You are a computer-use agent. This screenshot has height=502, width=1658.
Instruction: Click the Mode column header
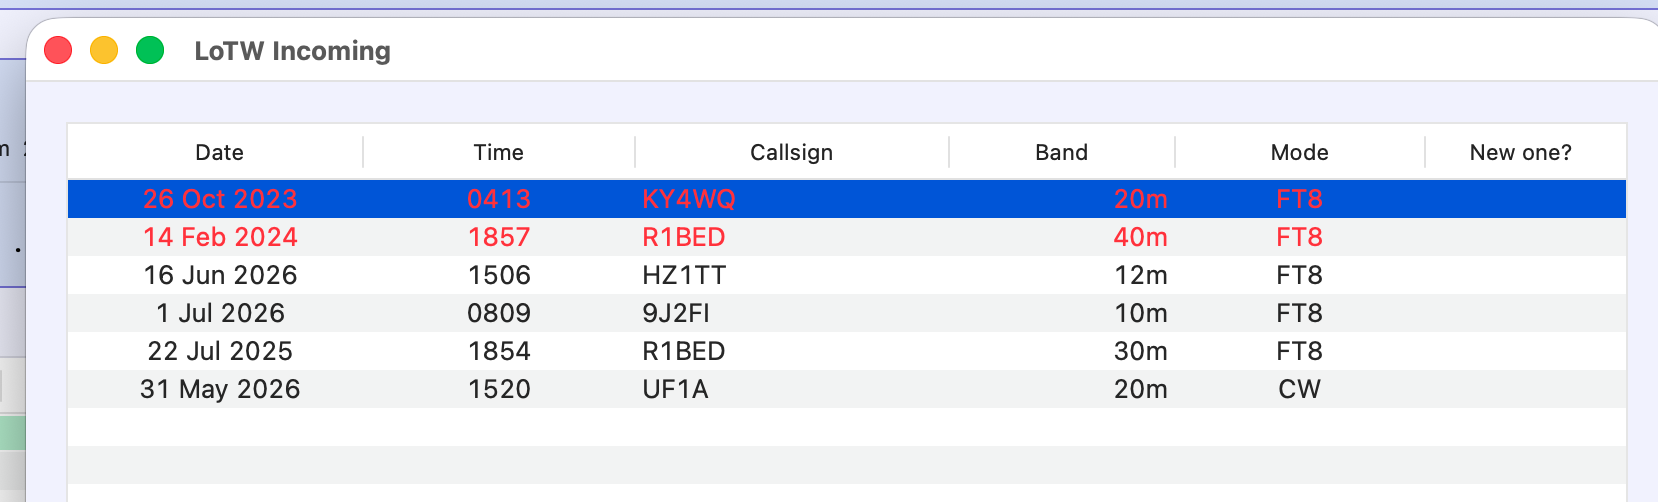click(1299, 152)
